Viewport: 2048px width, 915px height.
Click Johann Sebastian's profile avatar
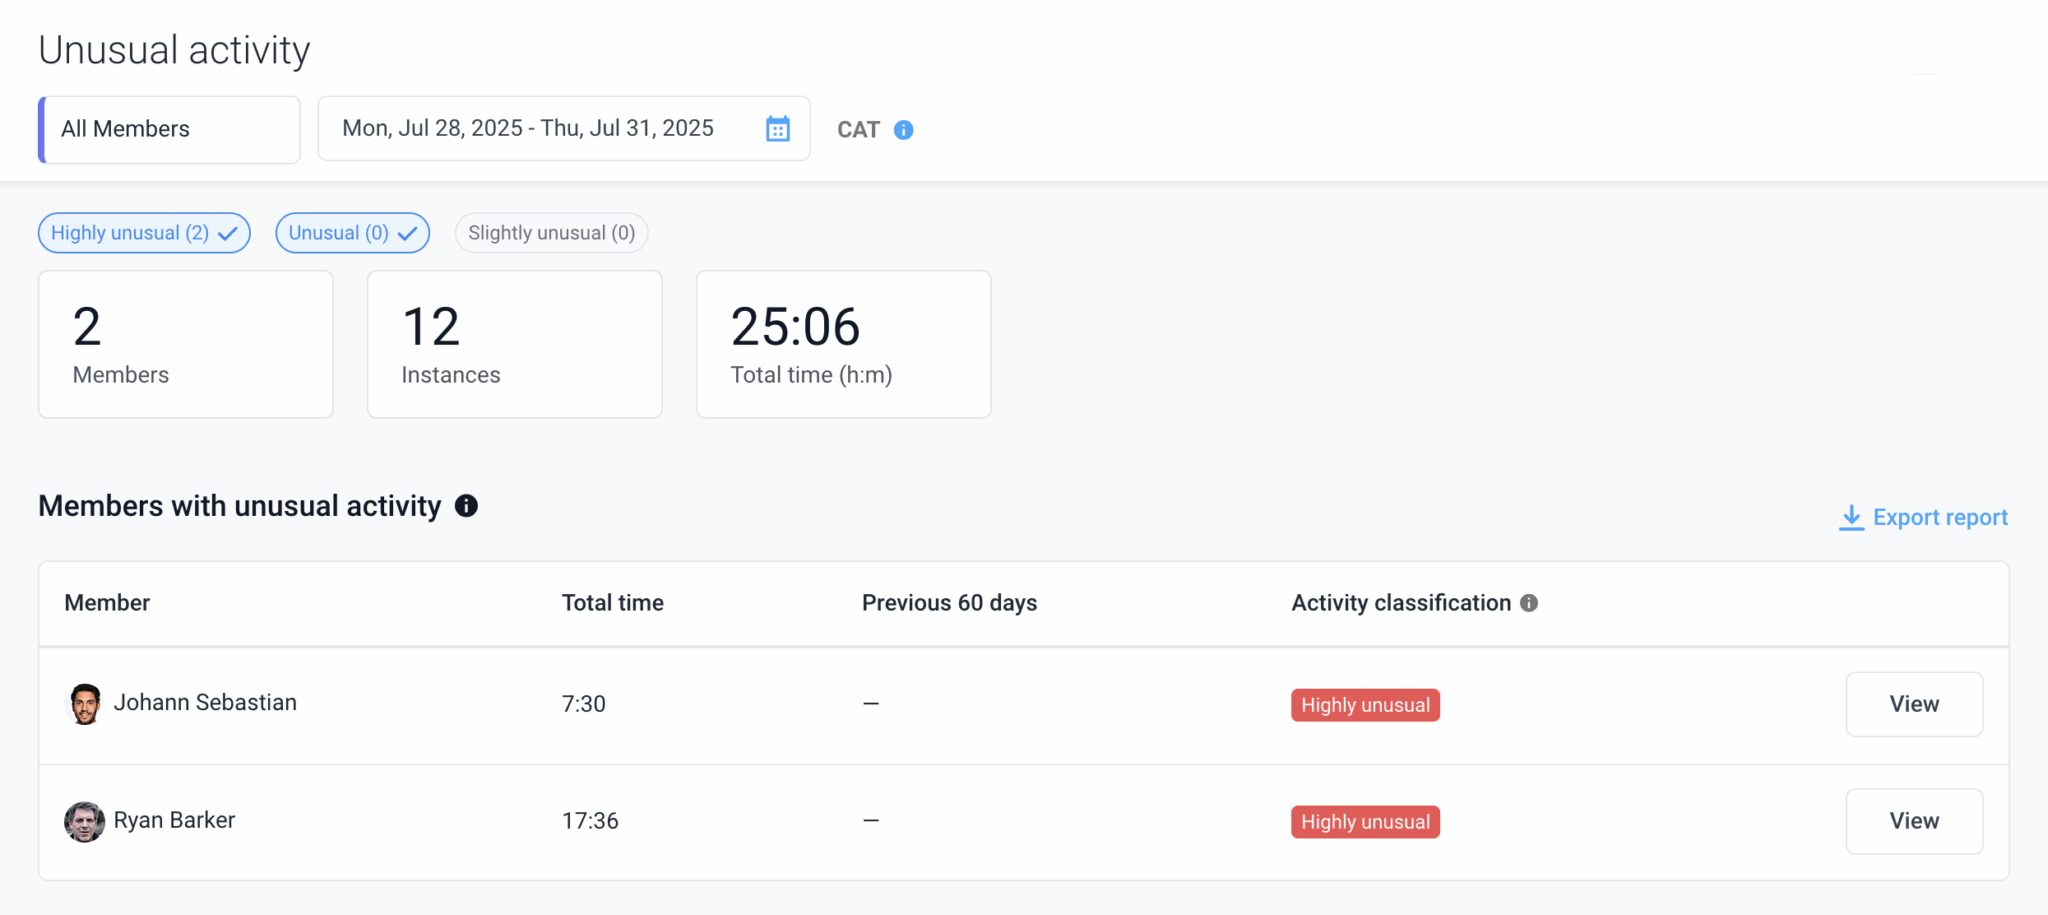pos(85,703)
